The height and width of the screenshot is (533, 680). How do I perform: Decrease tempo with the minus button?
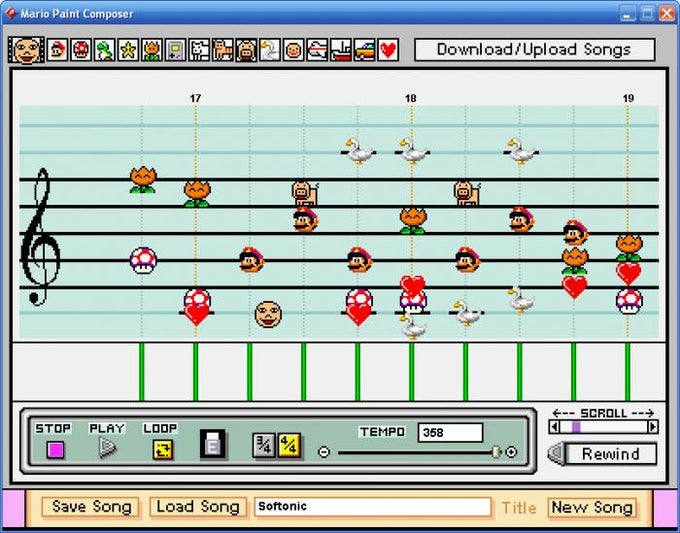pos(324,452)
